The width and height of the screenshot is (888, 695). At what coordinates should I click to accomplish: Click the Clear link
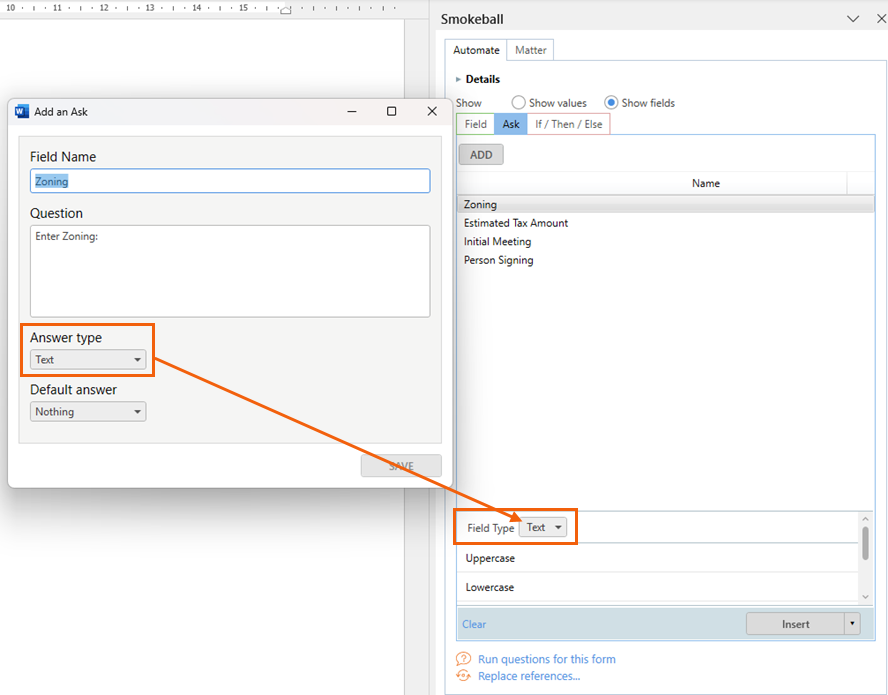(x=474, y=624)
